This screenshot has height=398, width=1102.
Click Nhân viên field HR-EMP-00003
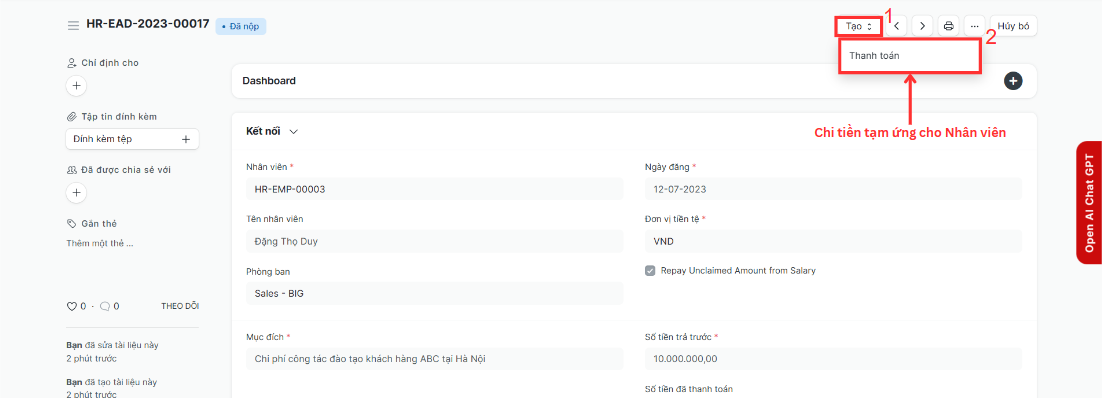pos(434,189)
